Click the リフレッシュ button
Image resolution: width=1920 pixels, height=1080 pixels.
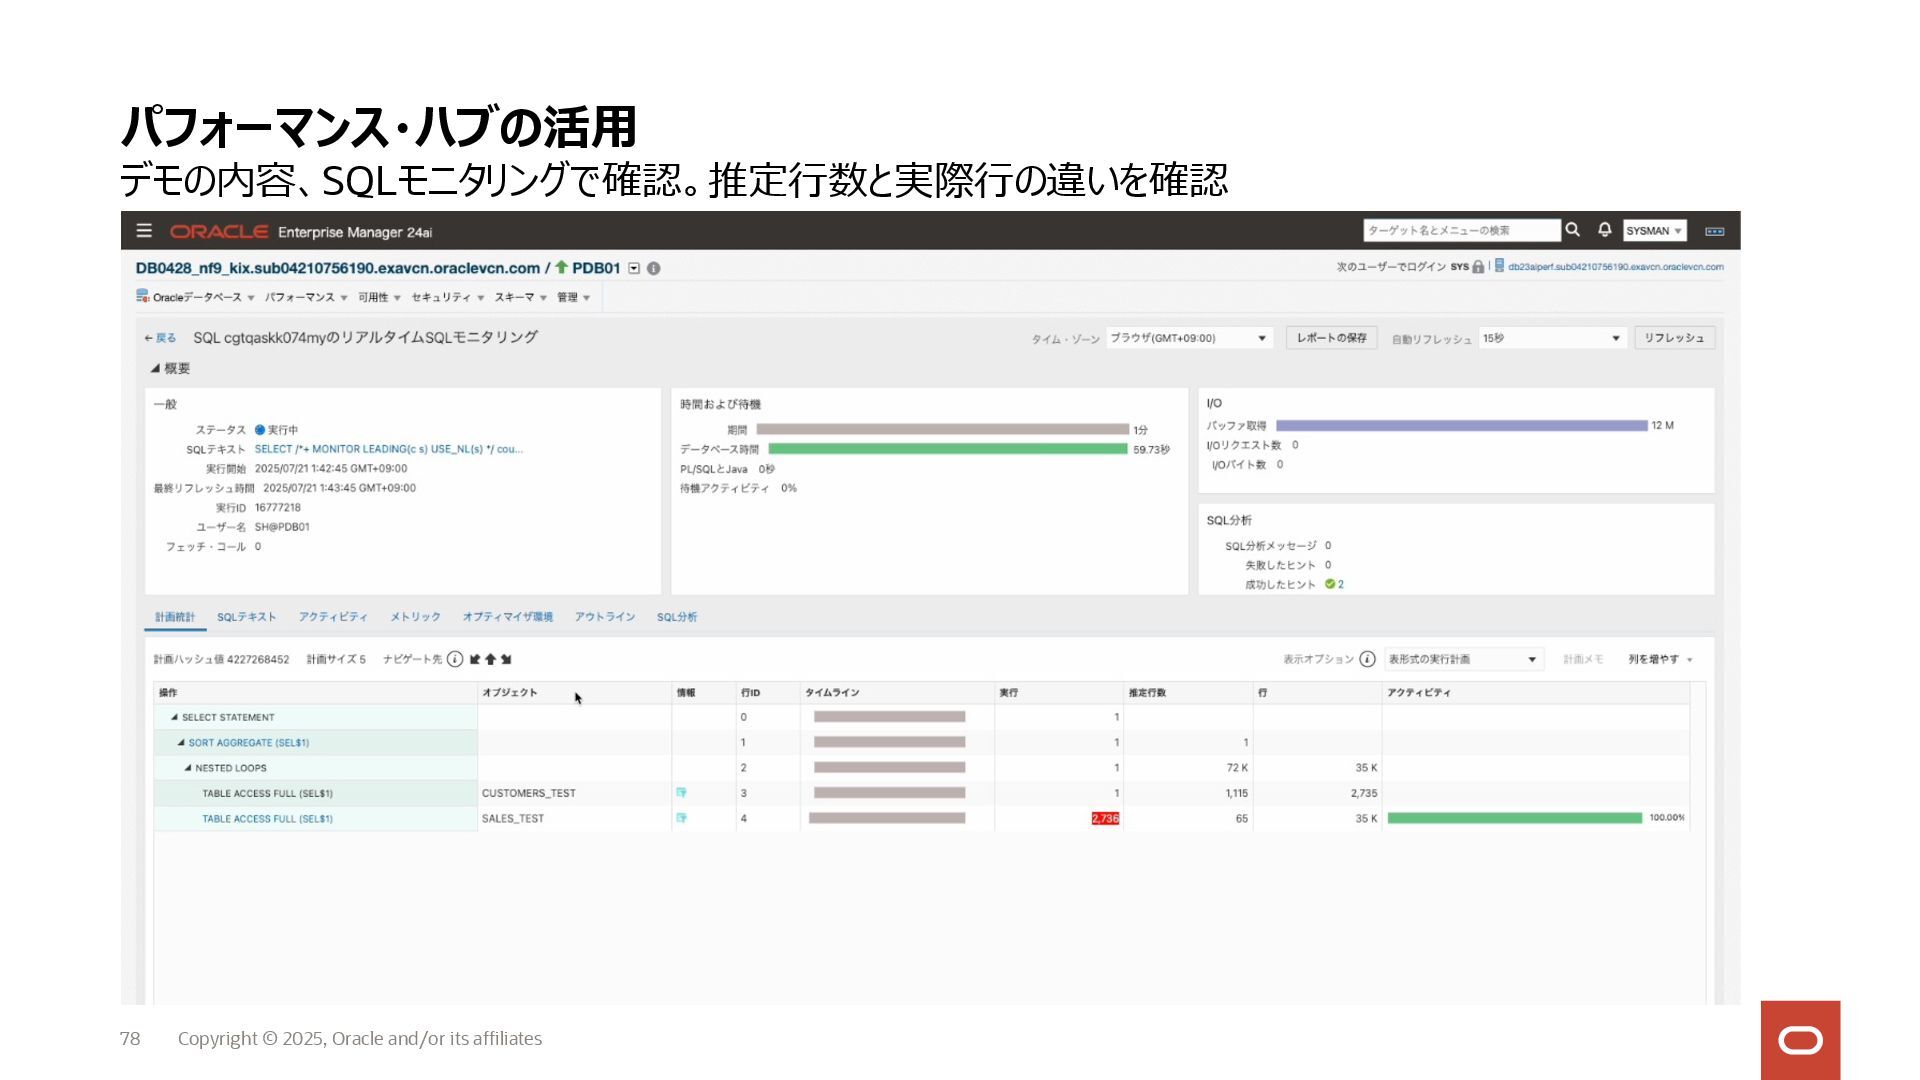coord(1674,338)
